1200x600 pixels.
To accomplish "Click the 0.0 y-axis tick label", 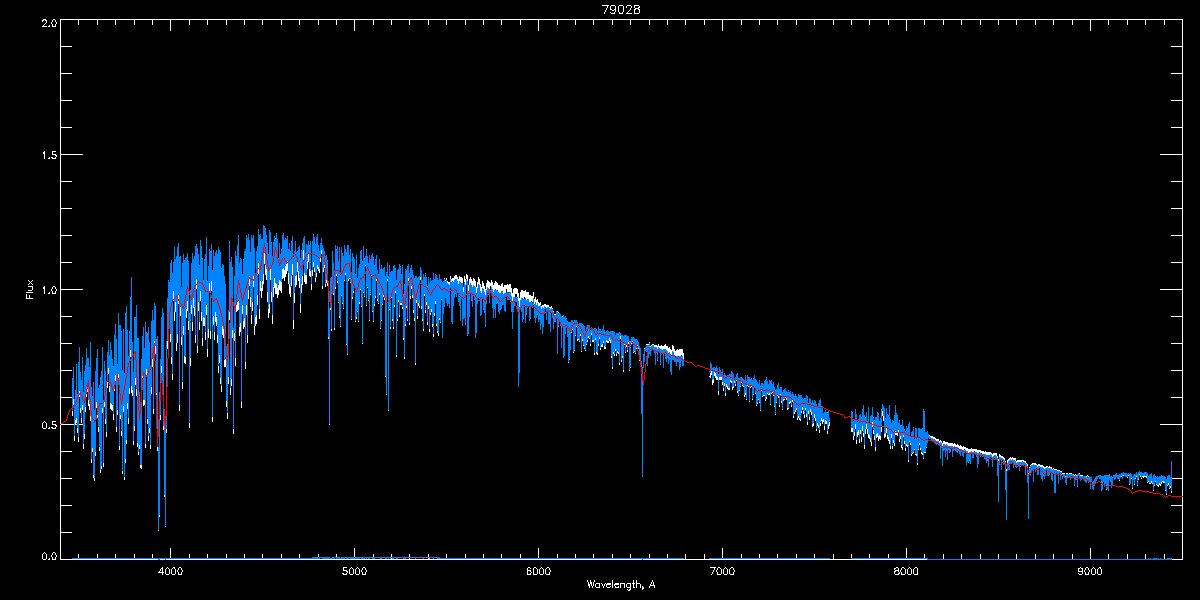I will coord(46,556).
